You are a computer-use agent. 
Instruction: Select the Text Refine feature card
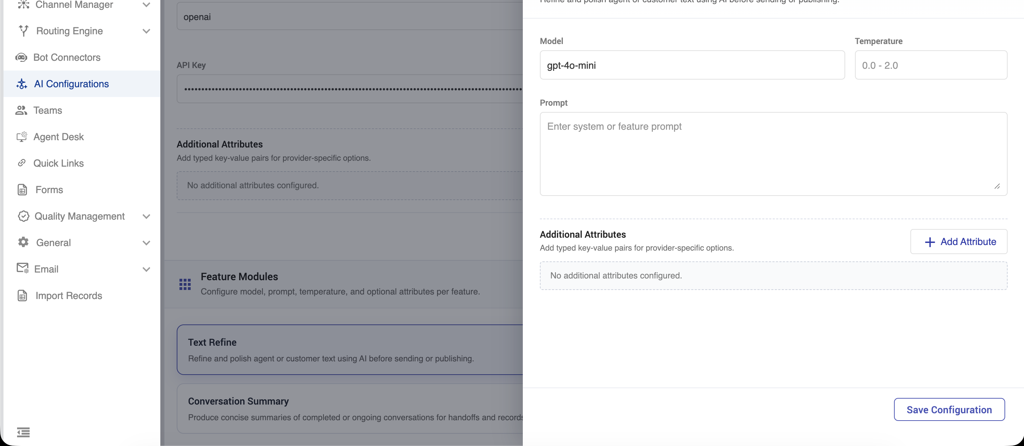(x=350, y=350)
